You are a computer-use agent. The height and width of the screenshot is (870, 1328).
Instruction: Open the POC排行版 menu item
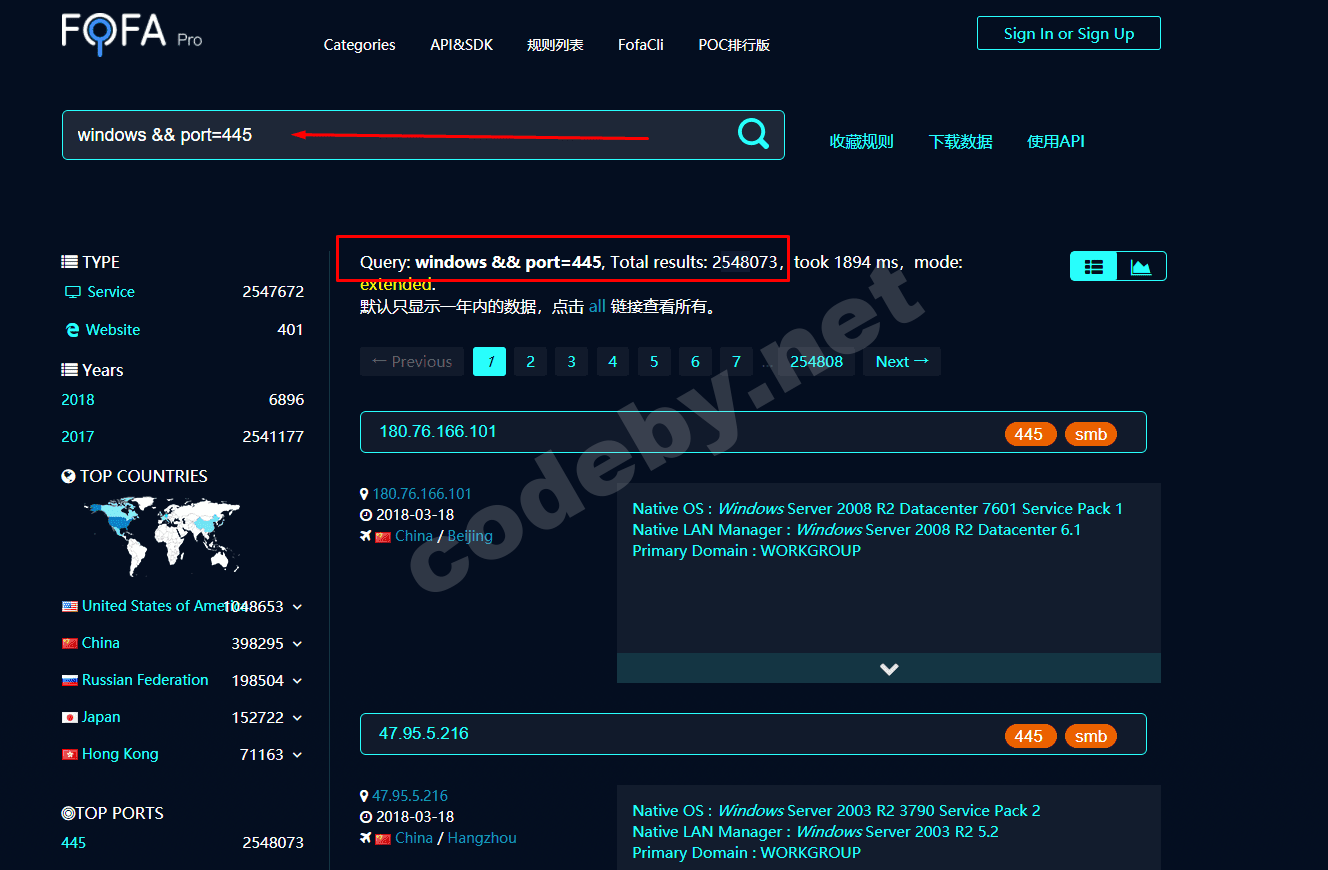tap(734, 45)
